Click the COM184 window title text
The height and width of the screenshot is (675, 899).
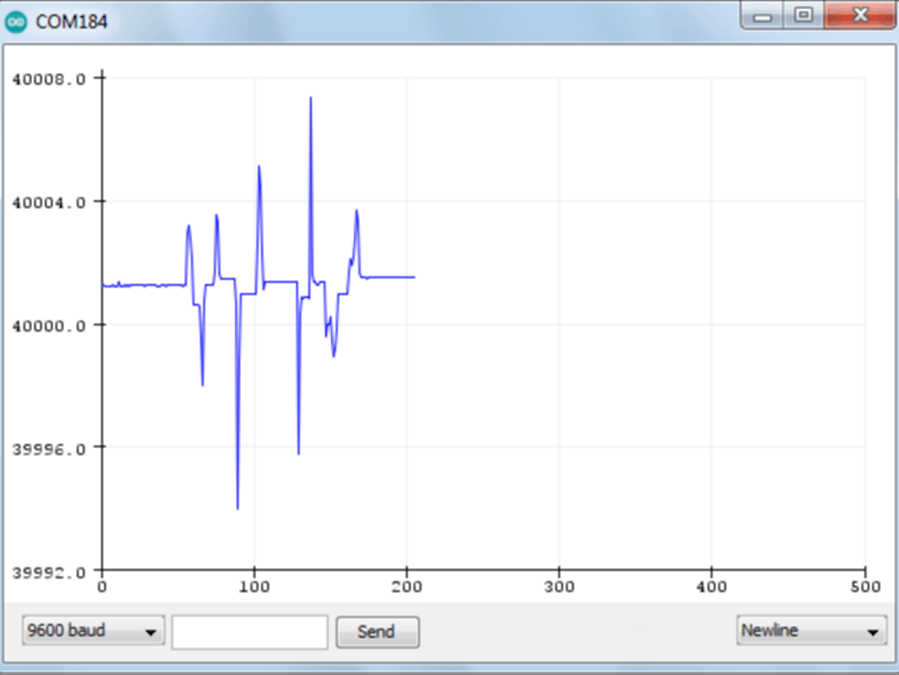72,22
